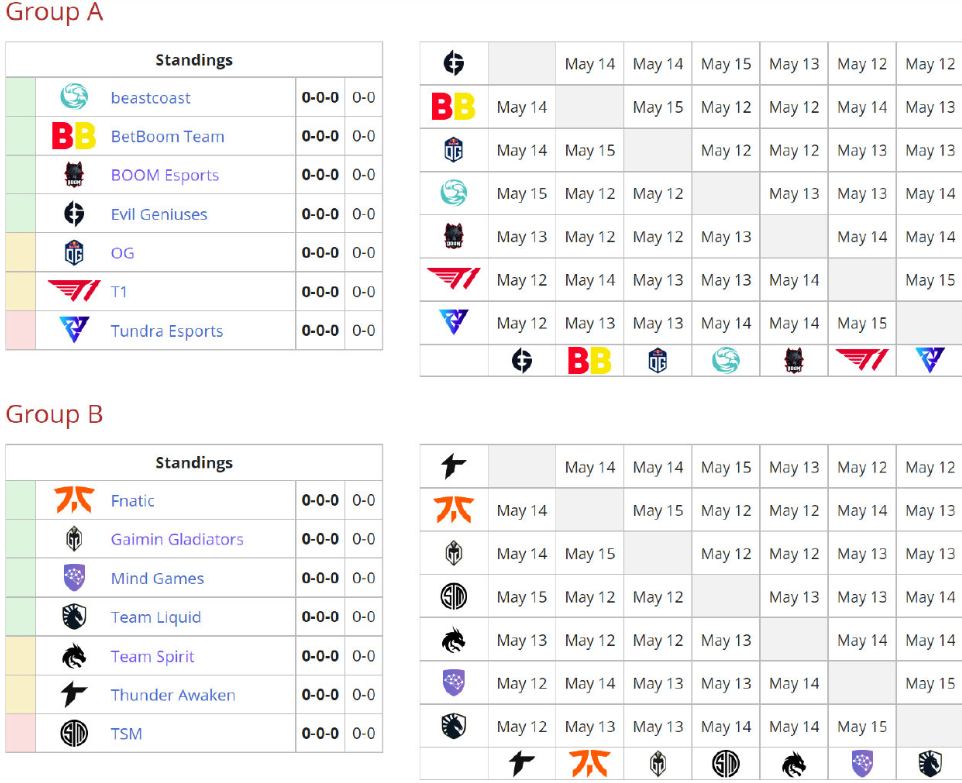Open the BetBoom Team link

point(167,136)
